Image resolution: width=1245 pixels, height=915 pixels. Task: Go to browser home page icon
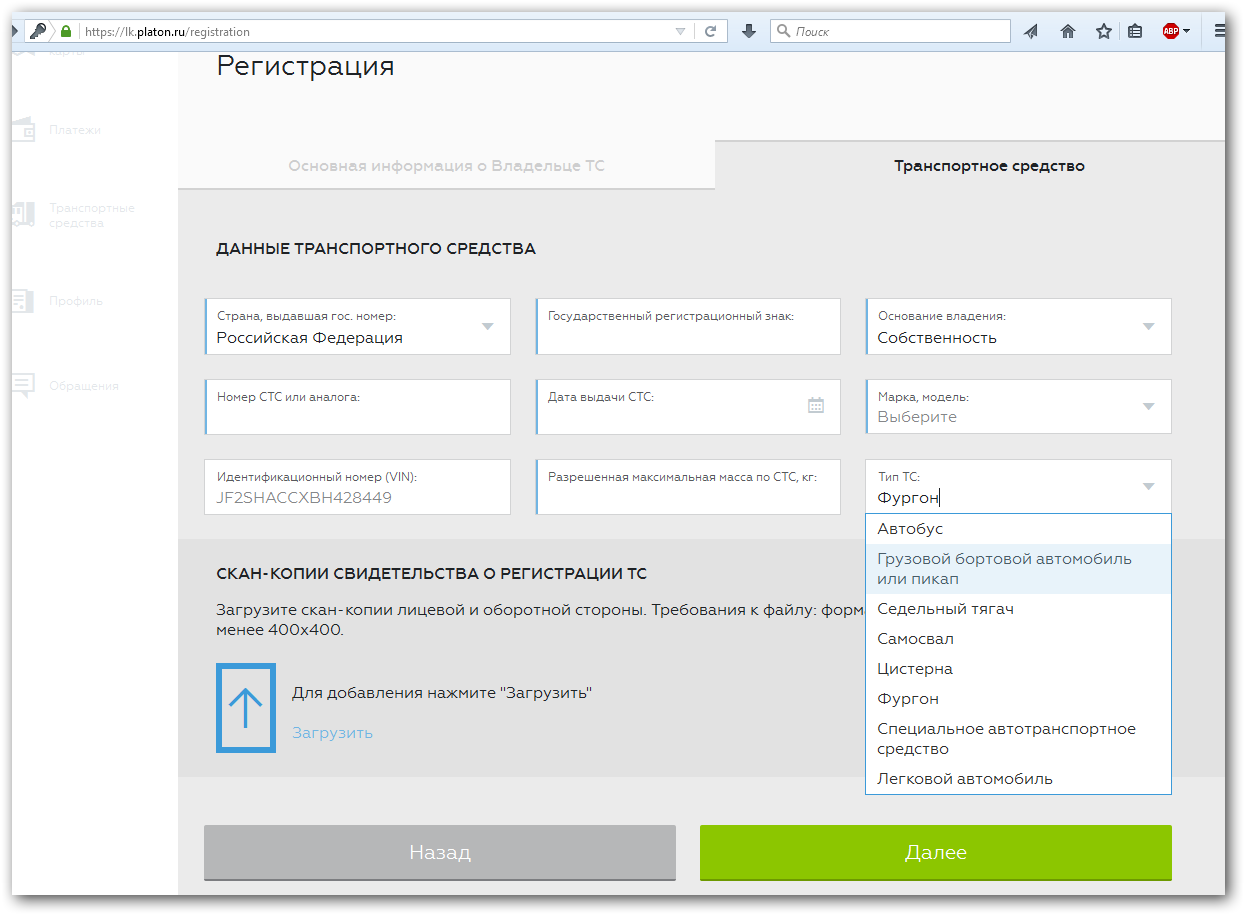1067,31
